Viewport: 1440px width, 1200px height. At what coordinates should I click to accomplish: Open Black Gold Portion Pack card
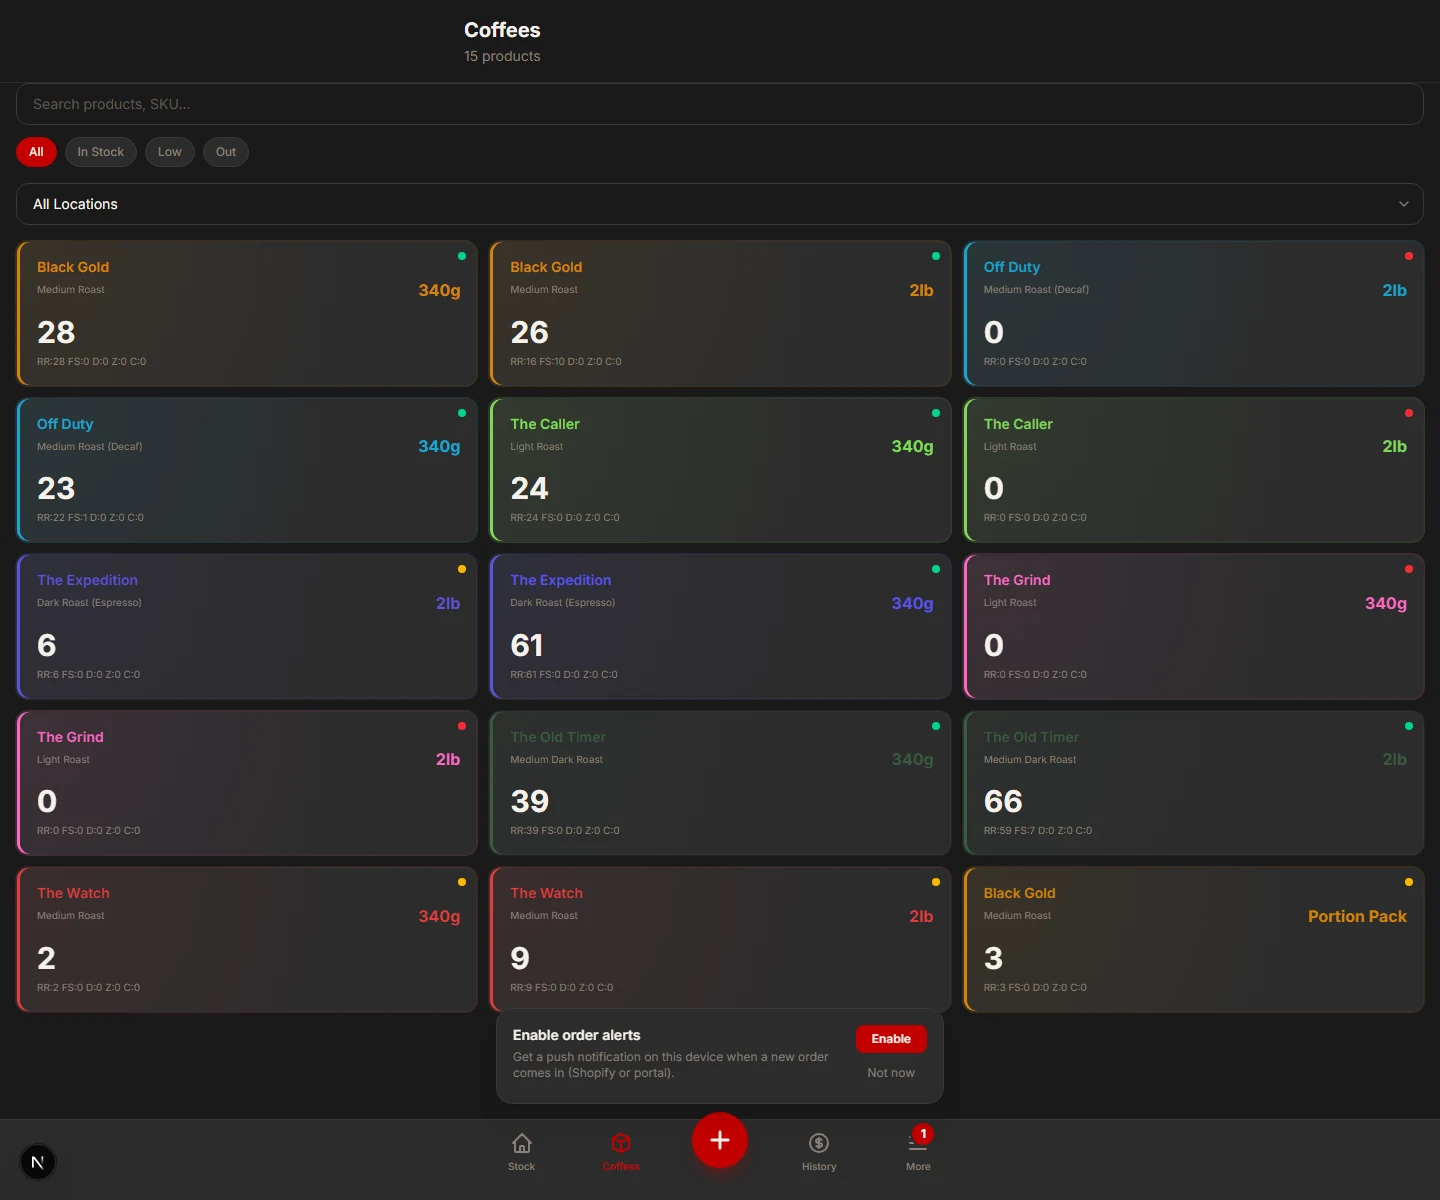(1193, 939)
